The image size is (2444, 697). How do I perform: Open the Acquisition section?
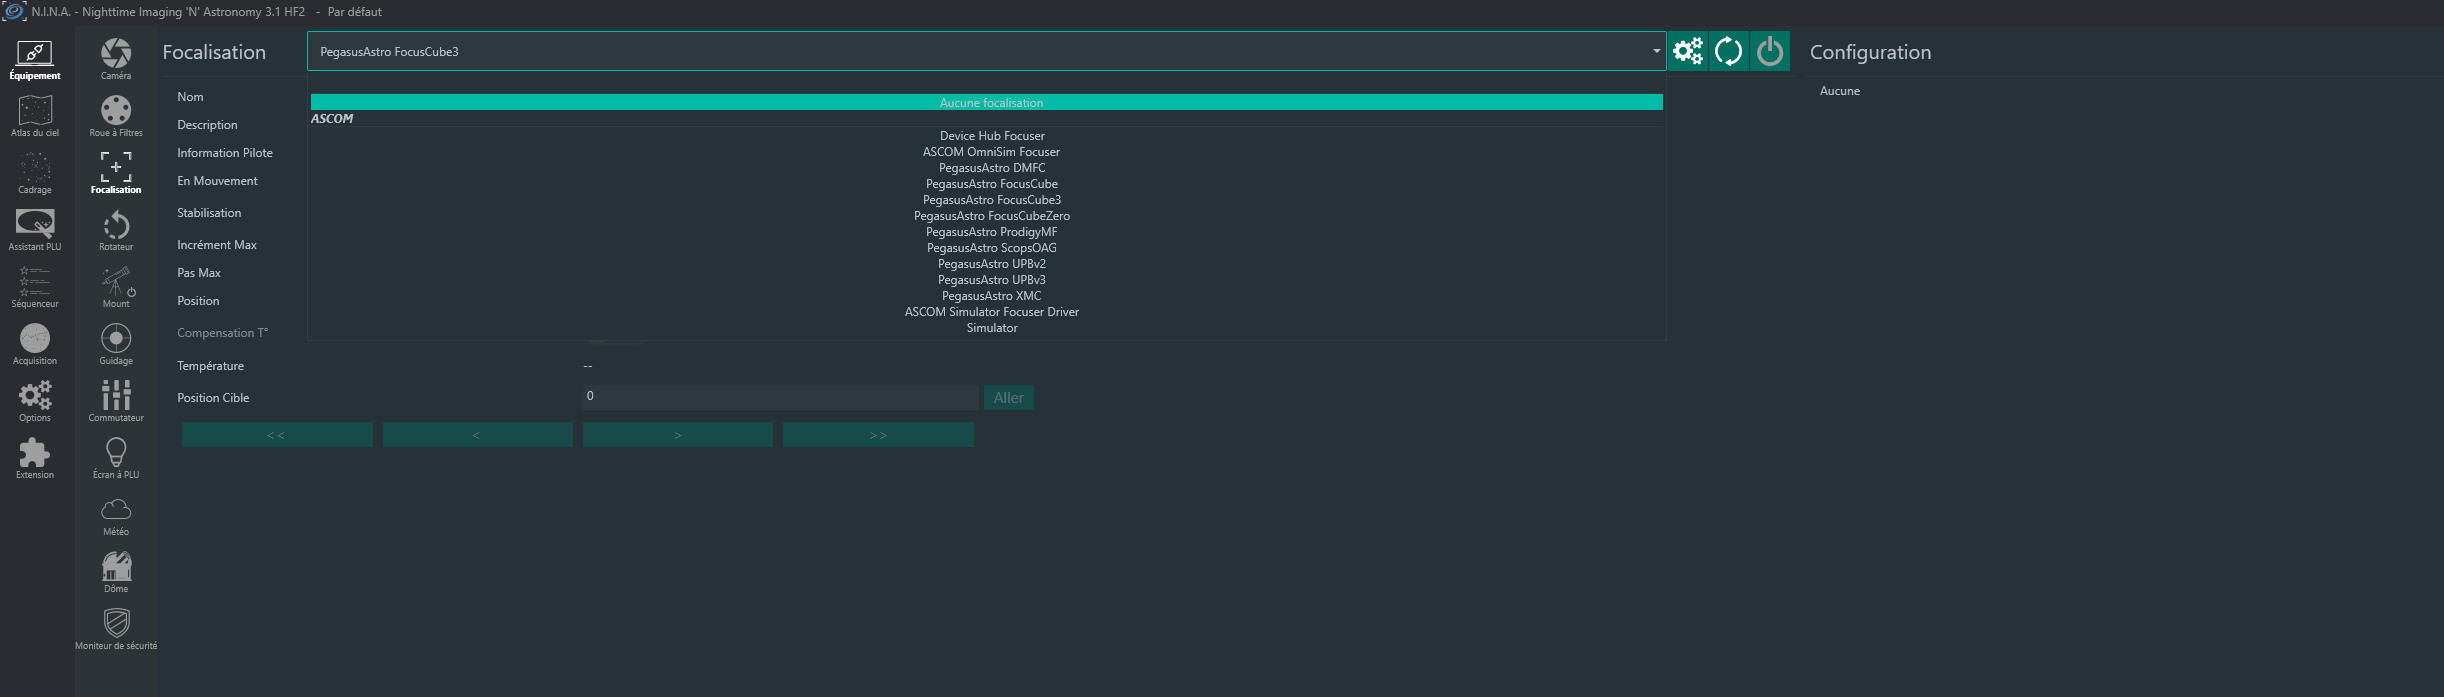[x=35, y=345]
